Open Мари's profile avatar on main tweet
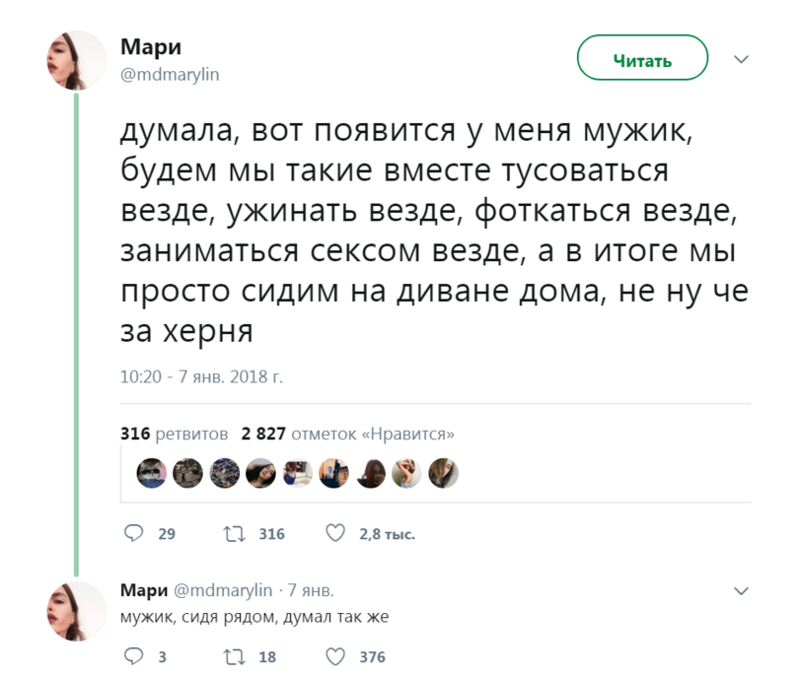The image size is (800, 675). click(75, 60)
